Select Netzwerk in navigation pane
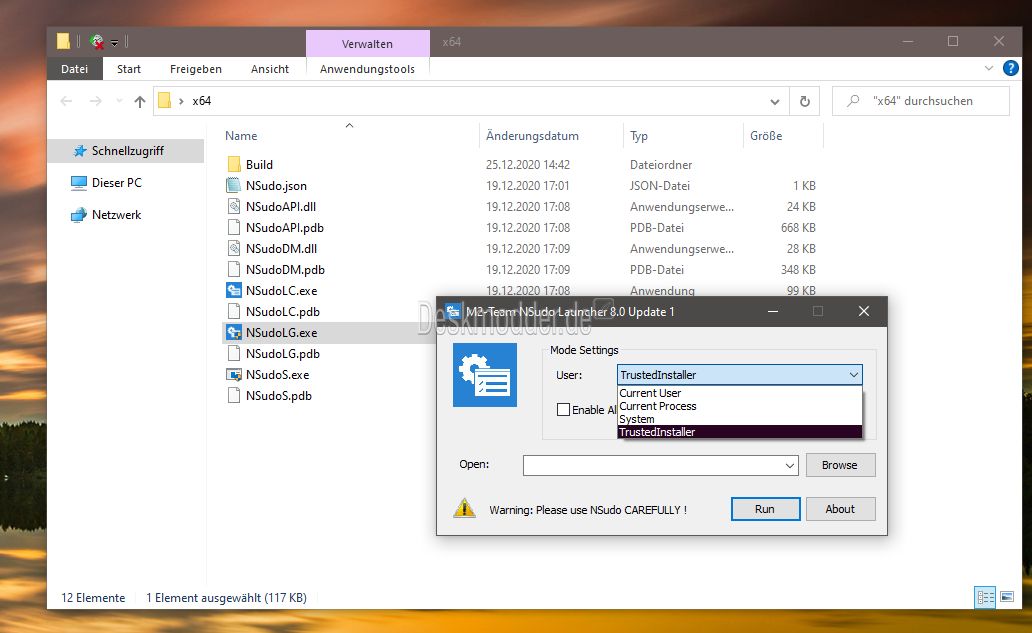This screenshot has height=633, width=1032. (x=116, y=215)
